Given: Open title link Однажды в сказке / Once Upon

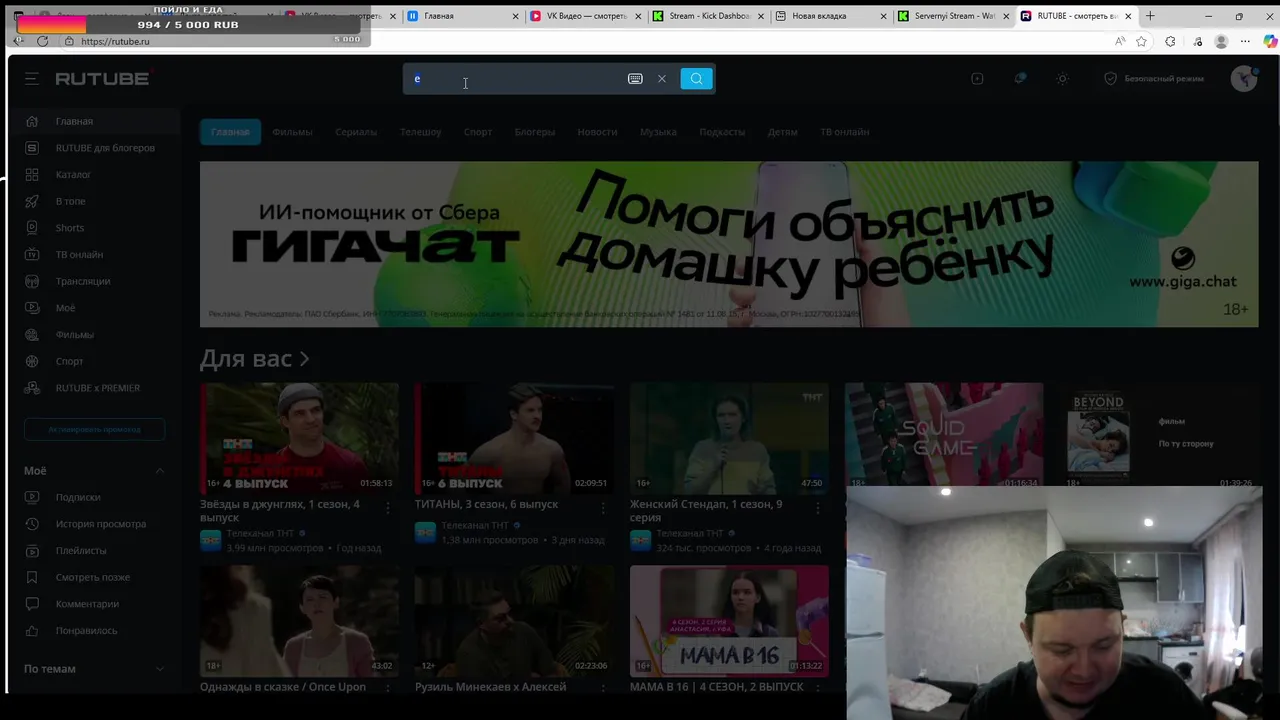Looking at the screenshot, I should click(x=283, y=687).
